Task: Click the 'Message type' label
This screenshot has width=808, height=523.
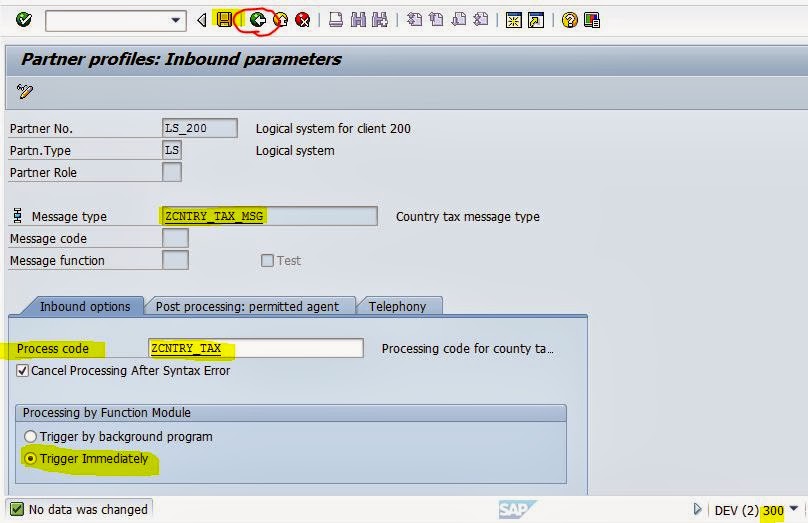Action: [x=69, y=216]
